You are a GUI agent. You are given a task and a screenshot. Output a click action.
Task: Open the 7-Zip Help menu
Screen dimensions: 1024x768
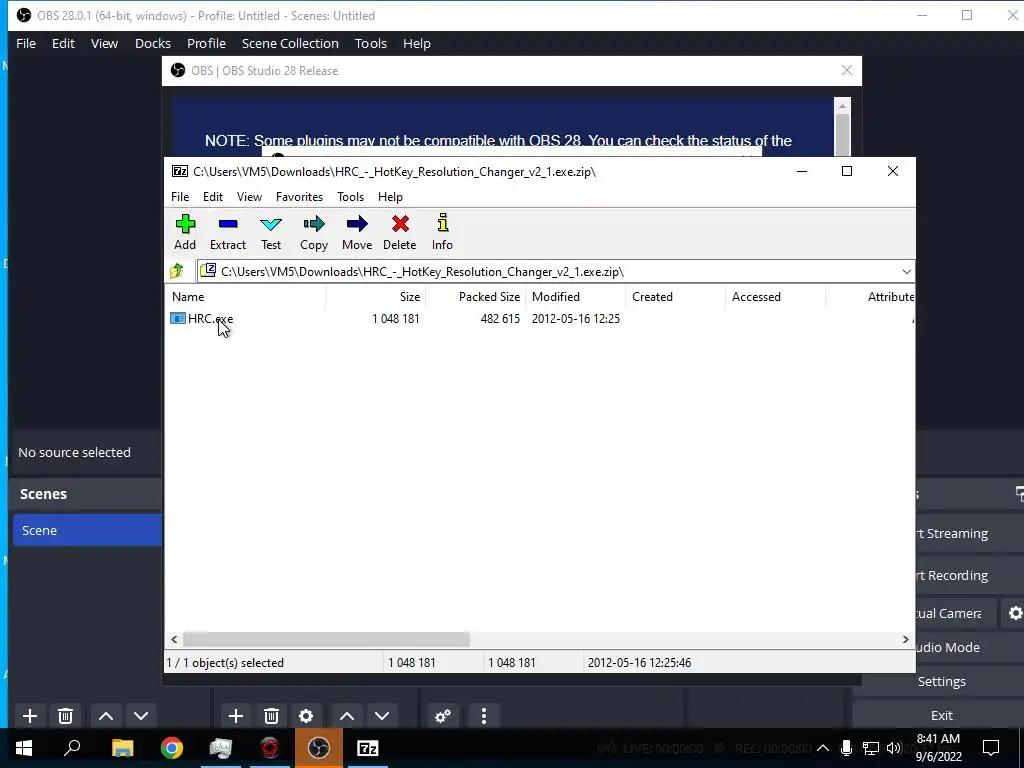click(x=390, y=197)
